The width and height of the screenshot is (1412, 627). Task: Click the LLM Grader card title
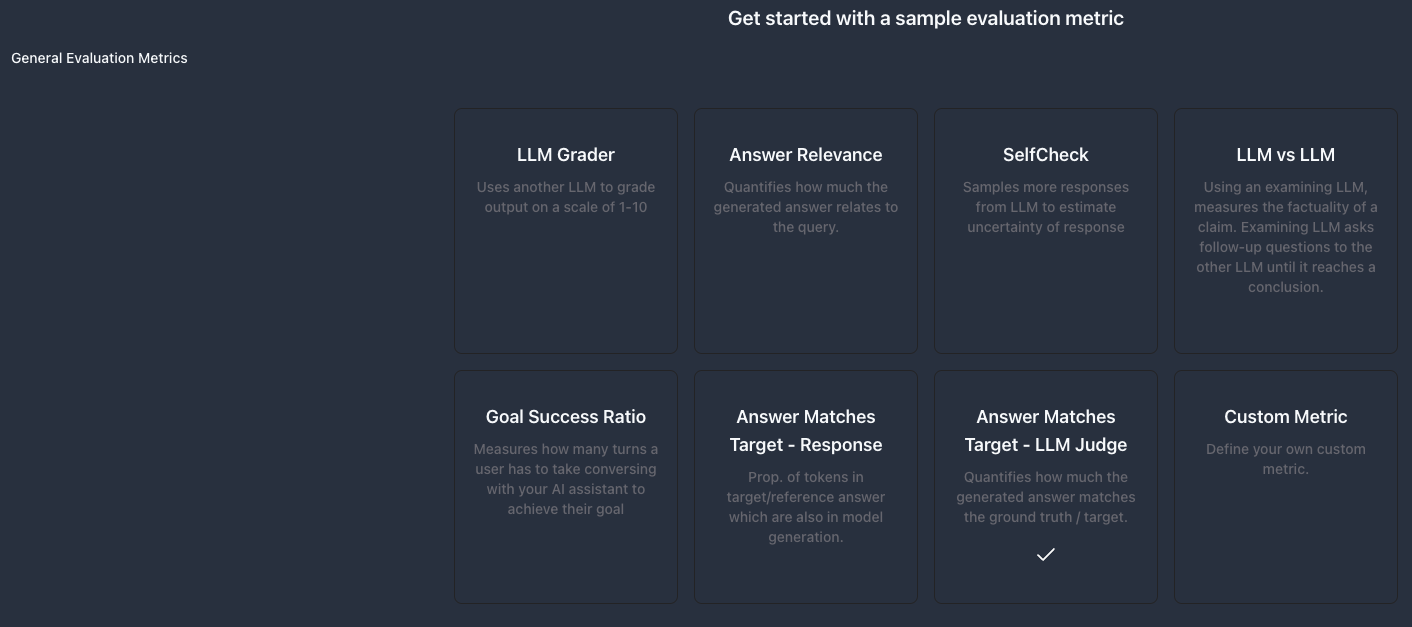(566, 155)
